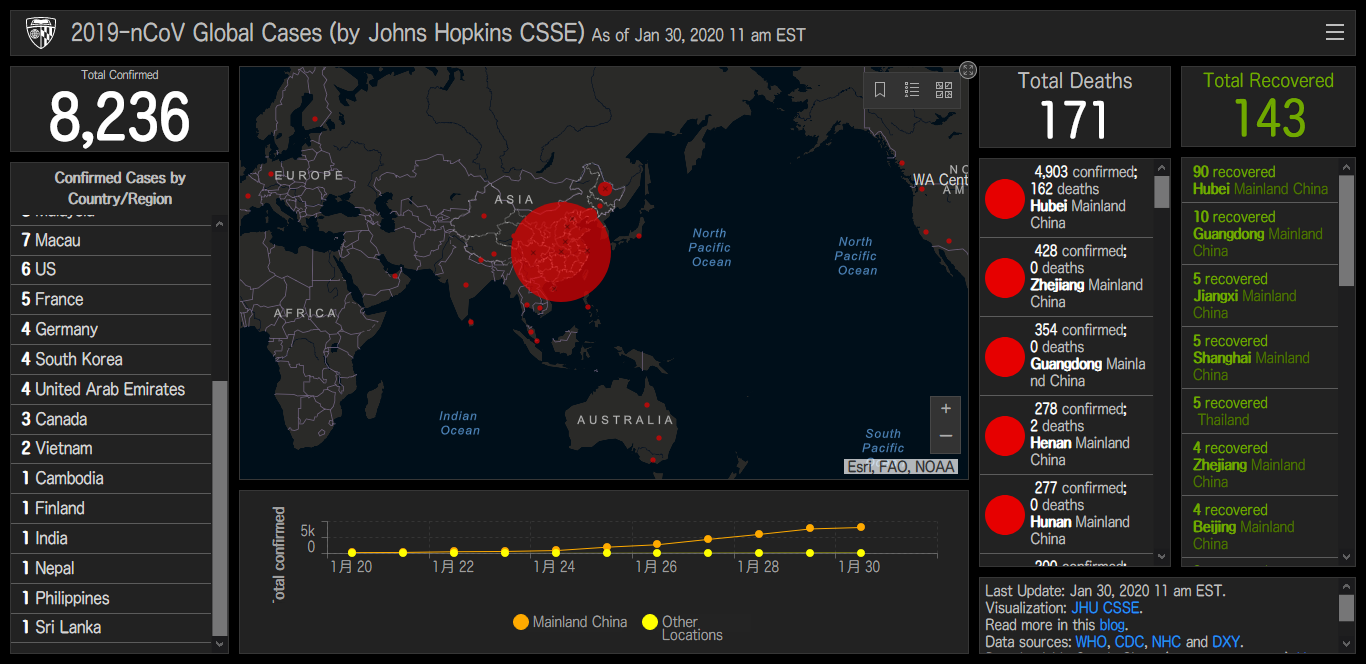
Task: Select the 1 India row
Action: point(111,539)
